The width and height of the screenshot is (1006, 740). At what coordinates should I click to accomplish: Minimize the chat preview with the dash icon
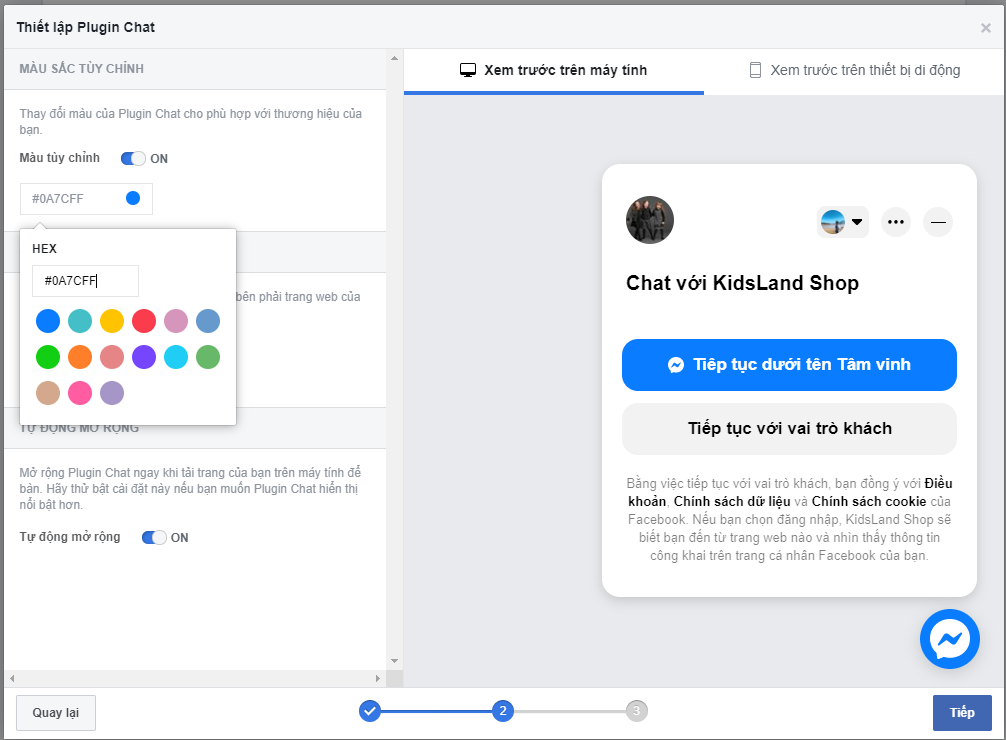tap(937, 222)
